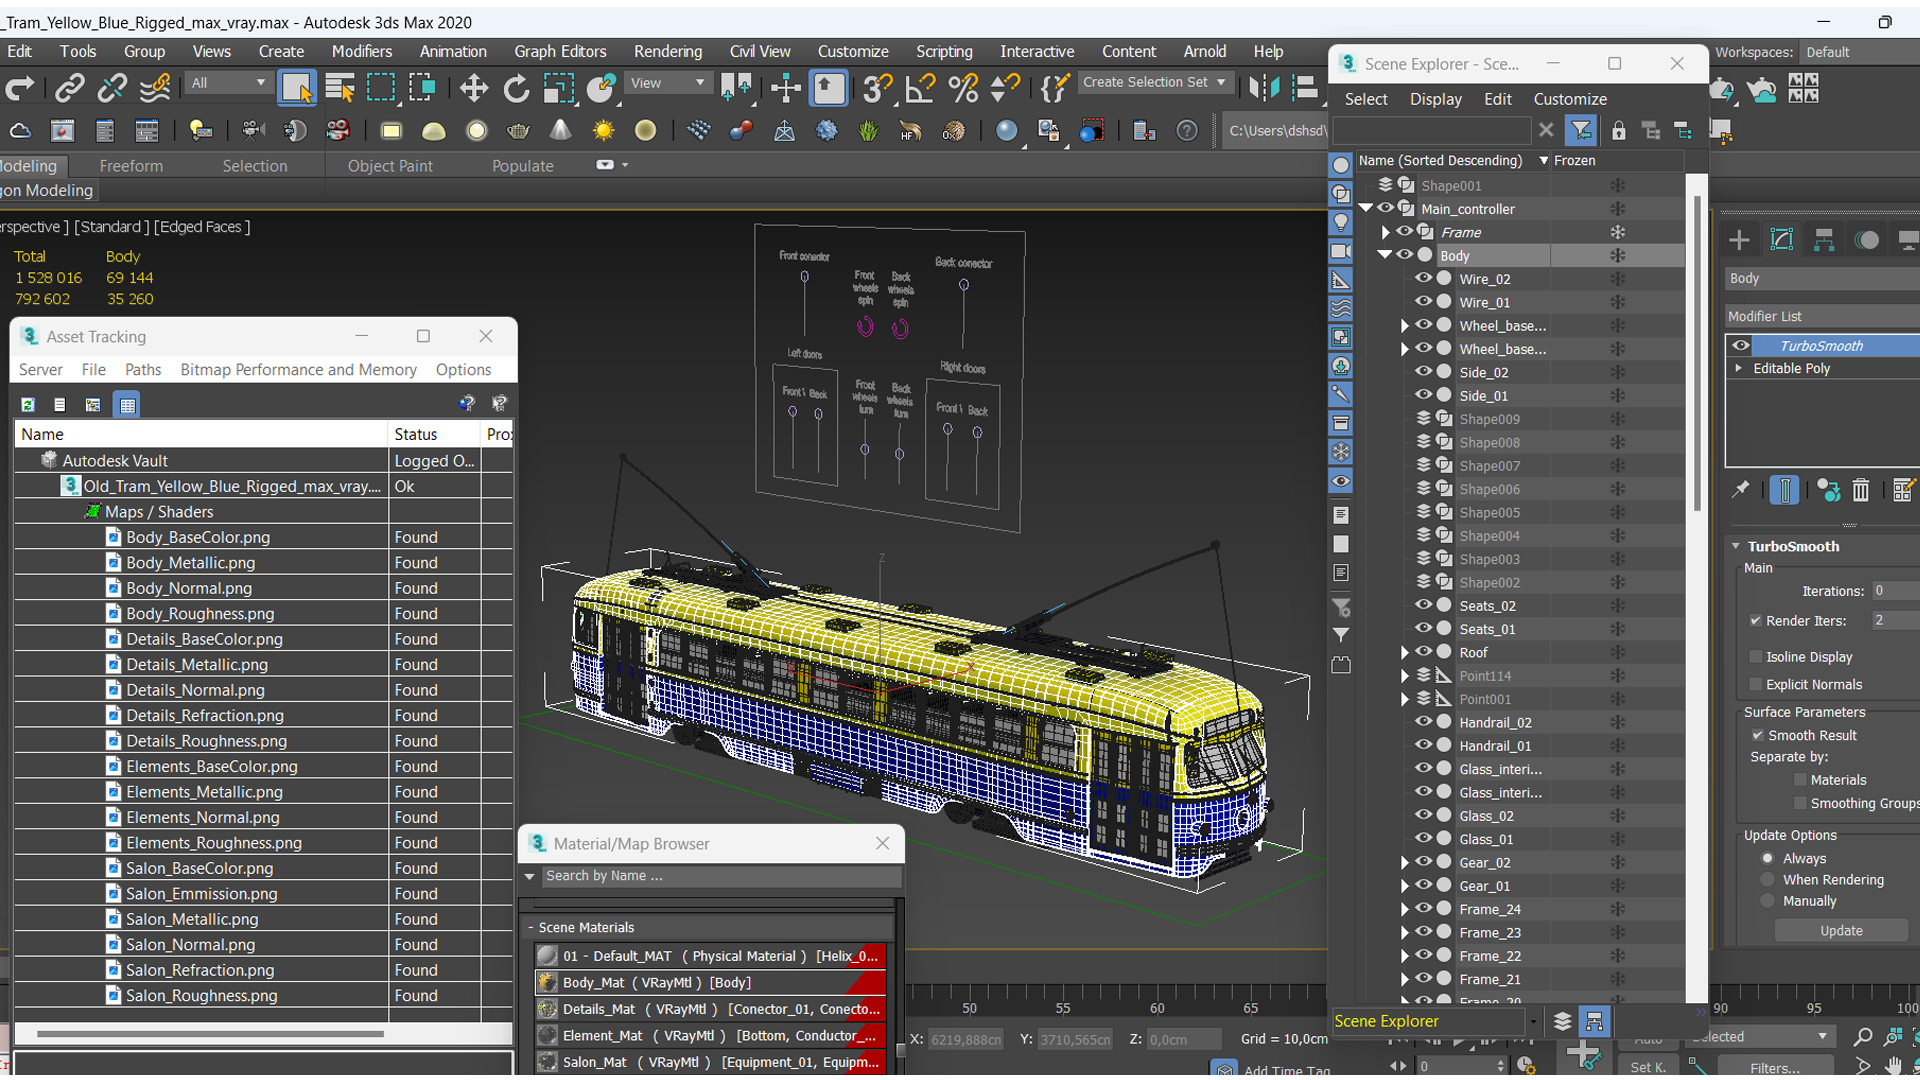Select the Manually update radio button
Viewport: 1920px width, 1080px height.
pyautogui.click(x=1768, y=901)
